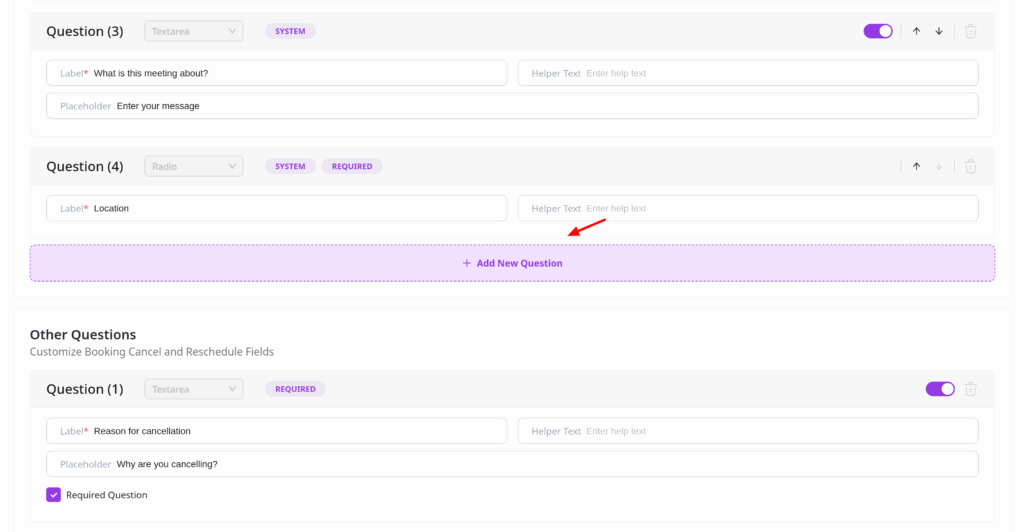Open Question (3) Textarea type dropdown
Image resolution: width=1024 pixels, height=532 pixels.
[193, 31]
